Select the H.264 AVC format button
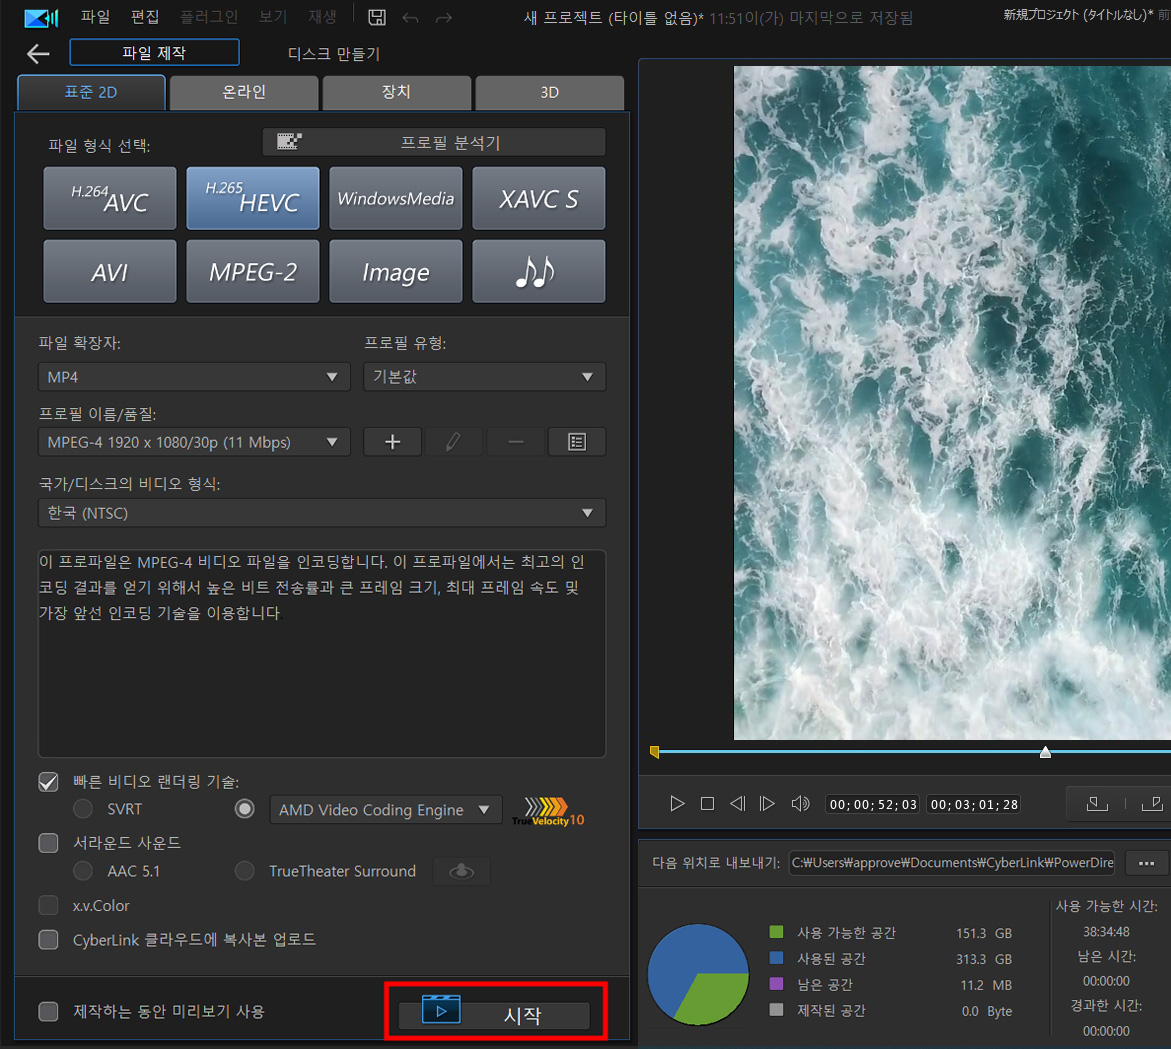The width and height of the screenshot is (1171, 1049). pyautogui.click(x=110, y=198)
